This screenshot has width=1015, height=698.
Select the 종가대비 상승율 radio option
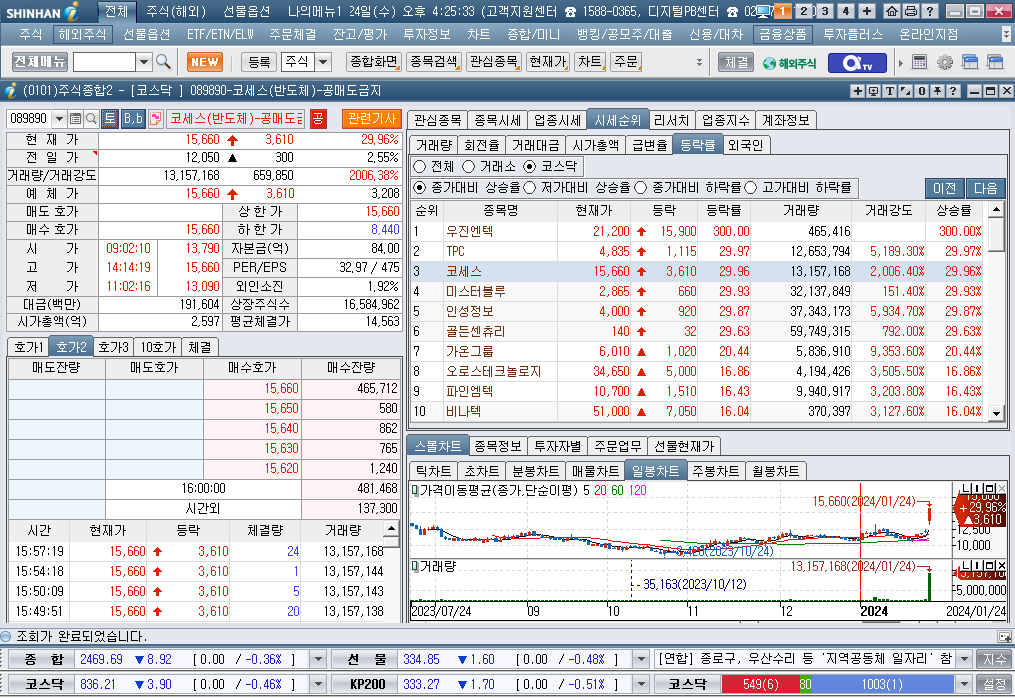pos(419,188)
